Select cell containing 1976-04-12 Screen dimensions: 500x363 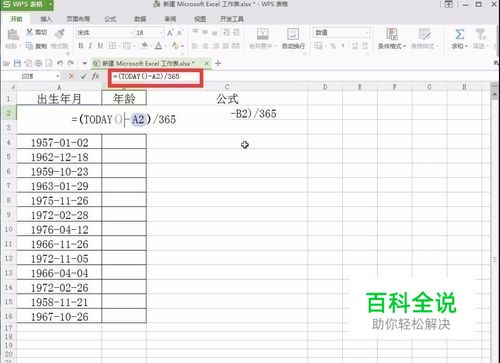click(x=59, y=229)
